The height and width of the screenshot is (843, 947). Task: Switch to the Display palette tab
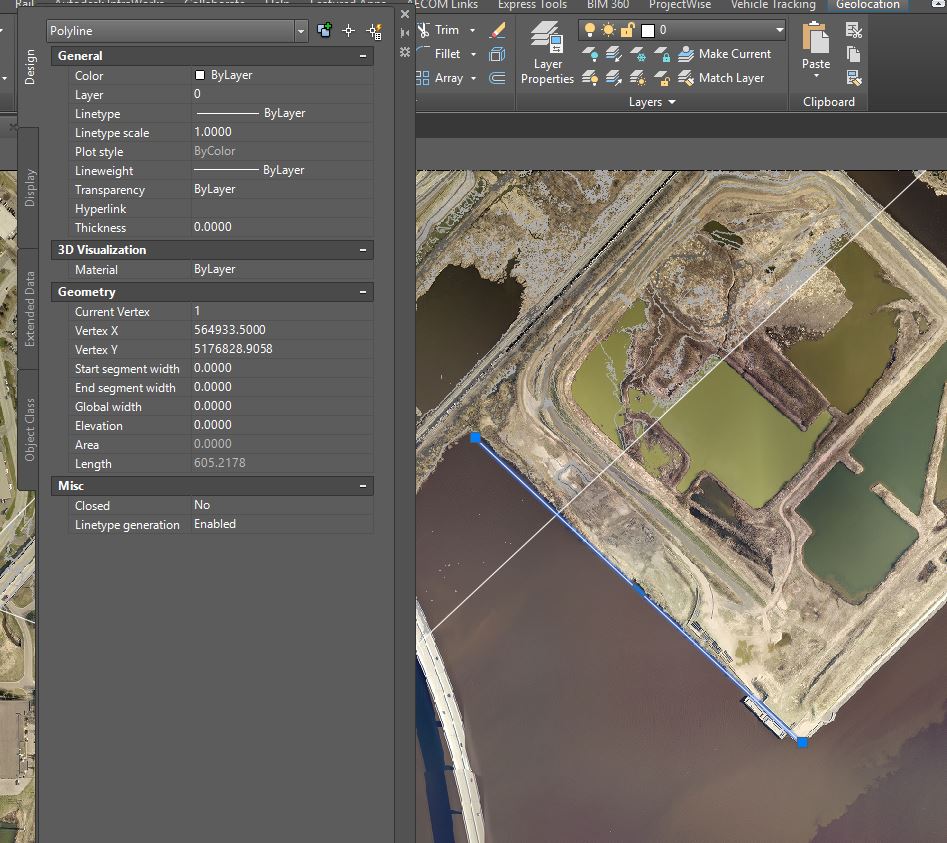click(x=30, y=187)
